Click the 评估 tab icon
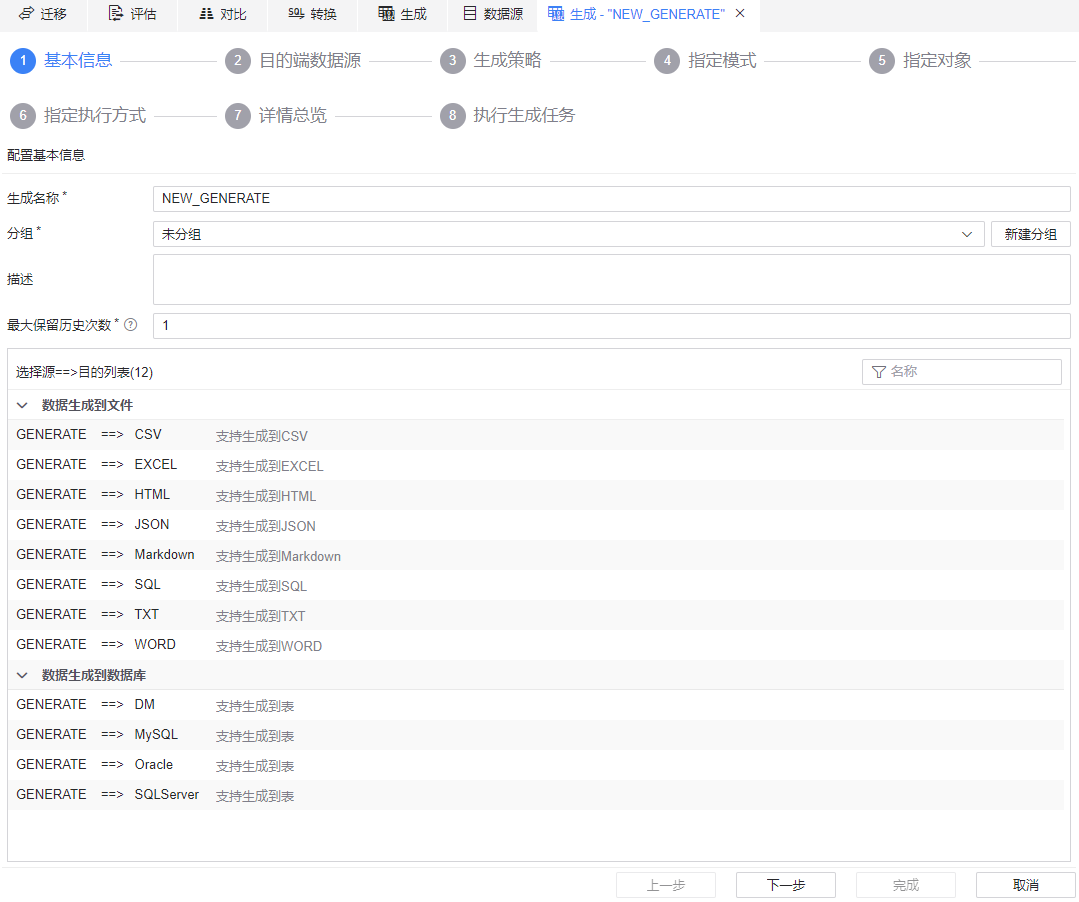The width and height of the screenshot is (1079, 902). coord(116,14)
